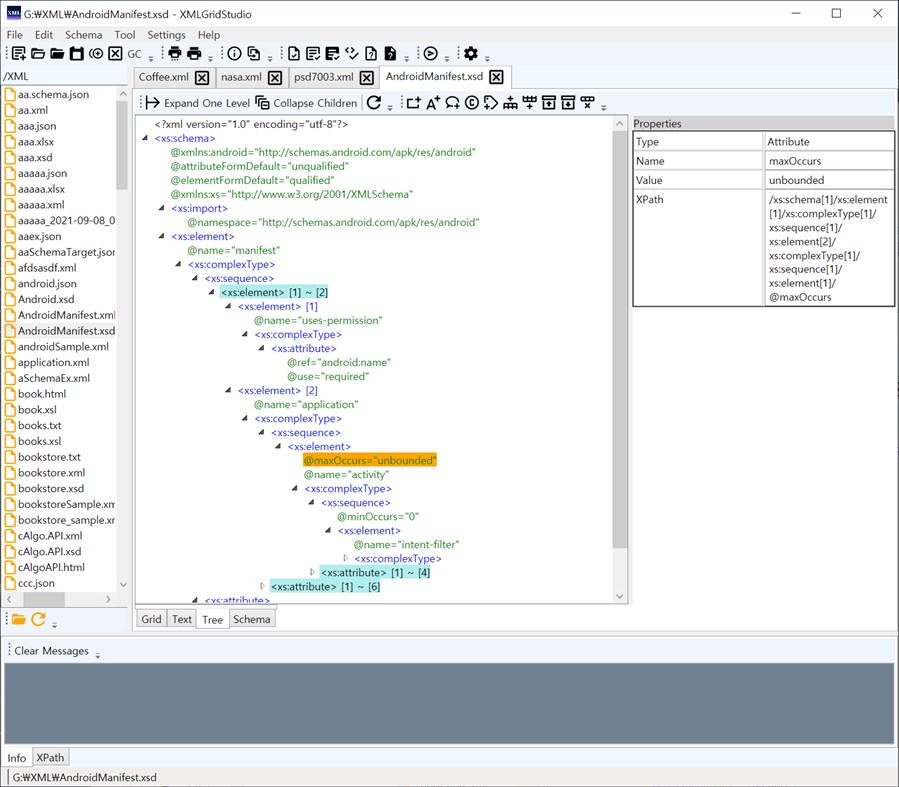The width and height of the screenshot is (899, 787).
Task: Click Expand One Level button
Action: point(197,103)
